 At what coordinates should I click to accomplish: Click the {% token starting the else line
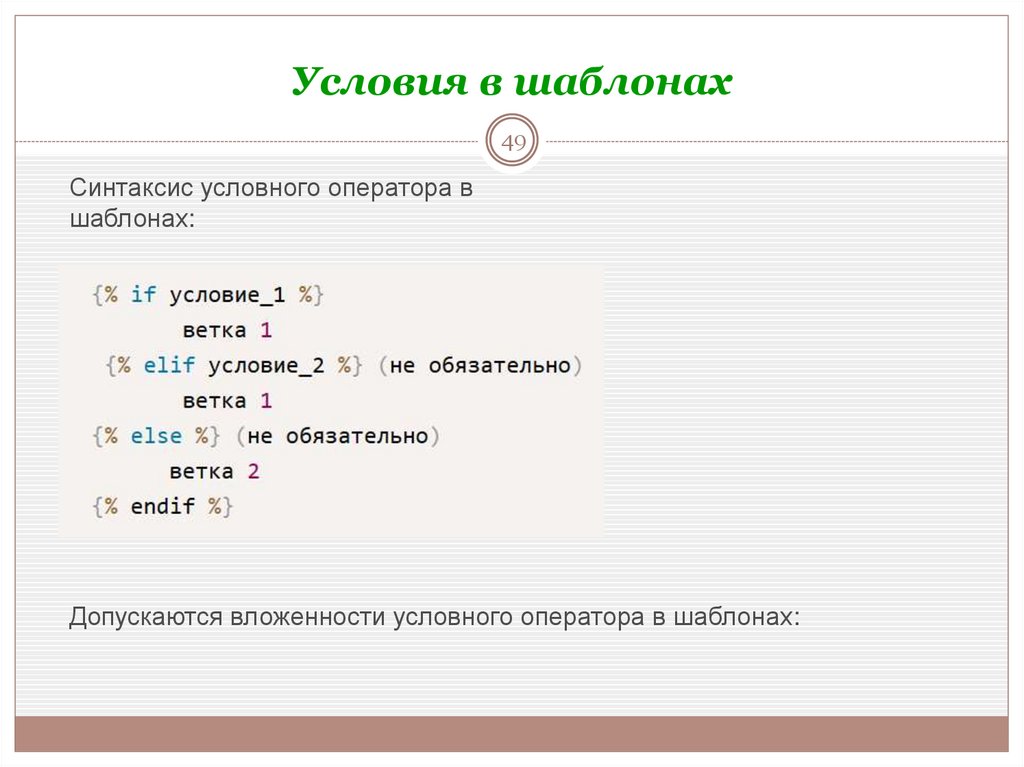click(107, 435)
